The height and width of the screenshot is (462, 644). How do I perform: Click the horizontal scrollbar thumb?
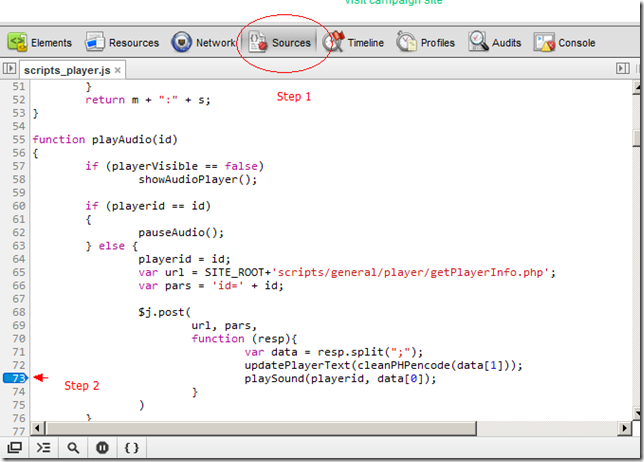coord(261,428)
